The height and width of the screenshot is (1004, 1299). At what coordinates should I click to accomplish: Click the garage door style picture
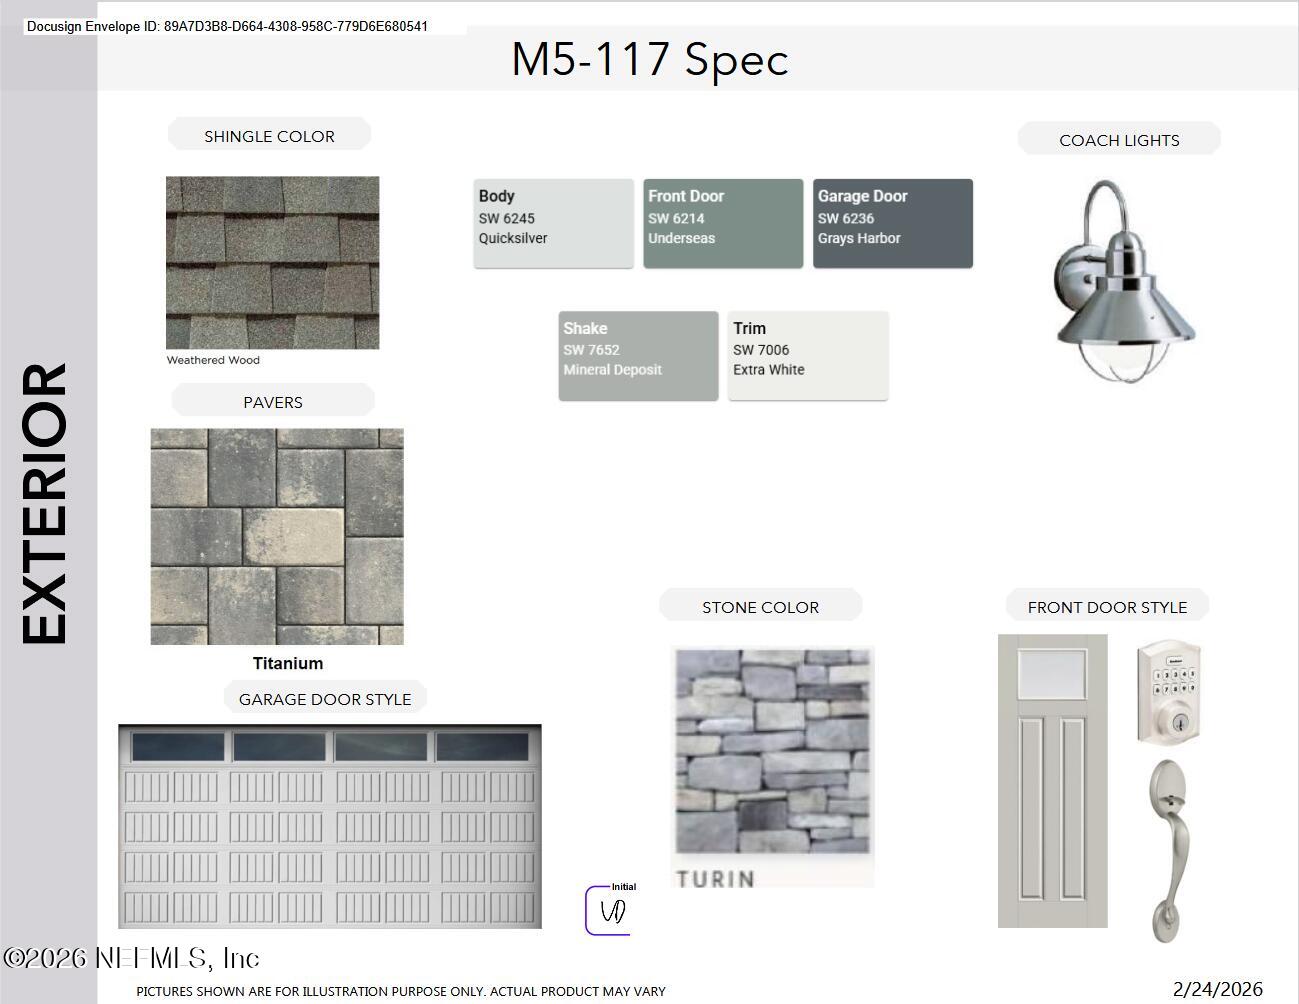pyautogui.click(x=330, y=827)
